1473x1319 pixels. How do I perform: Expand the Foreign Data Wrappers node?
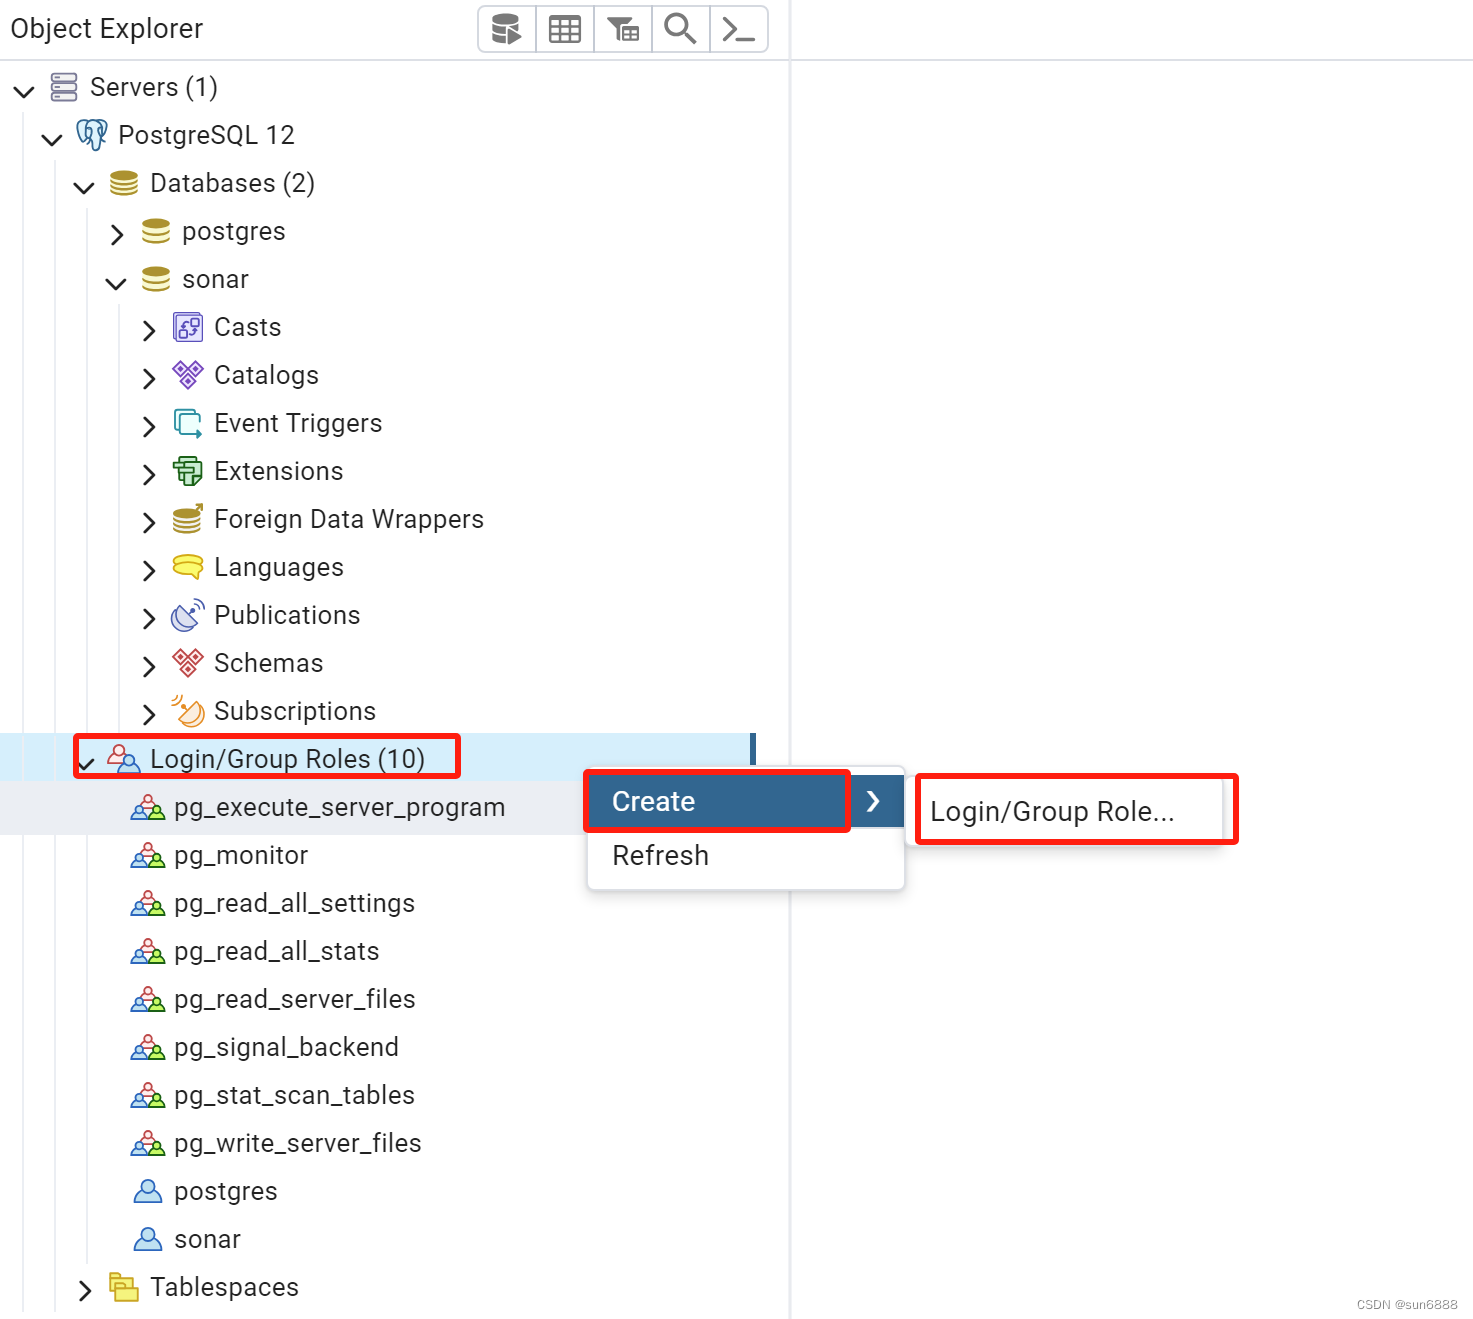click(x=149, y=522)
